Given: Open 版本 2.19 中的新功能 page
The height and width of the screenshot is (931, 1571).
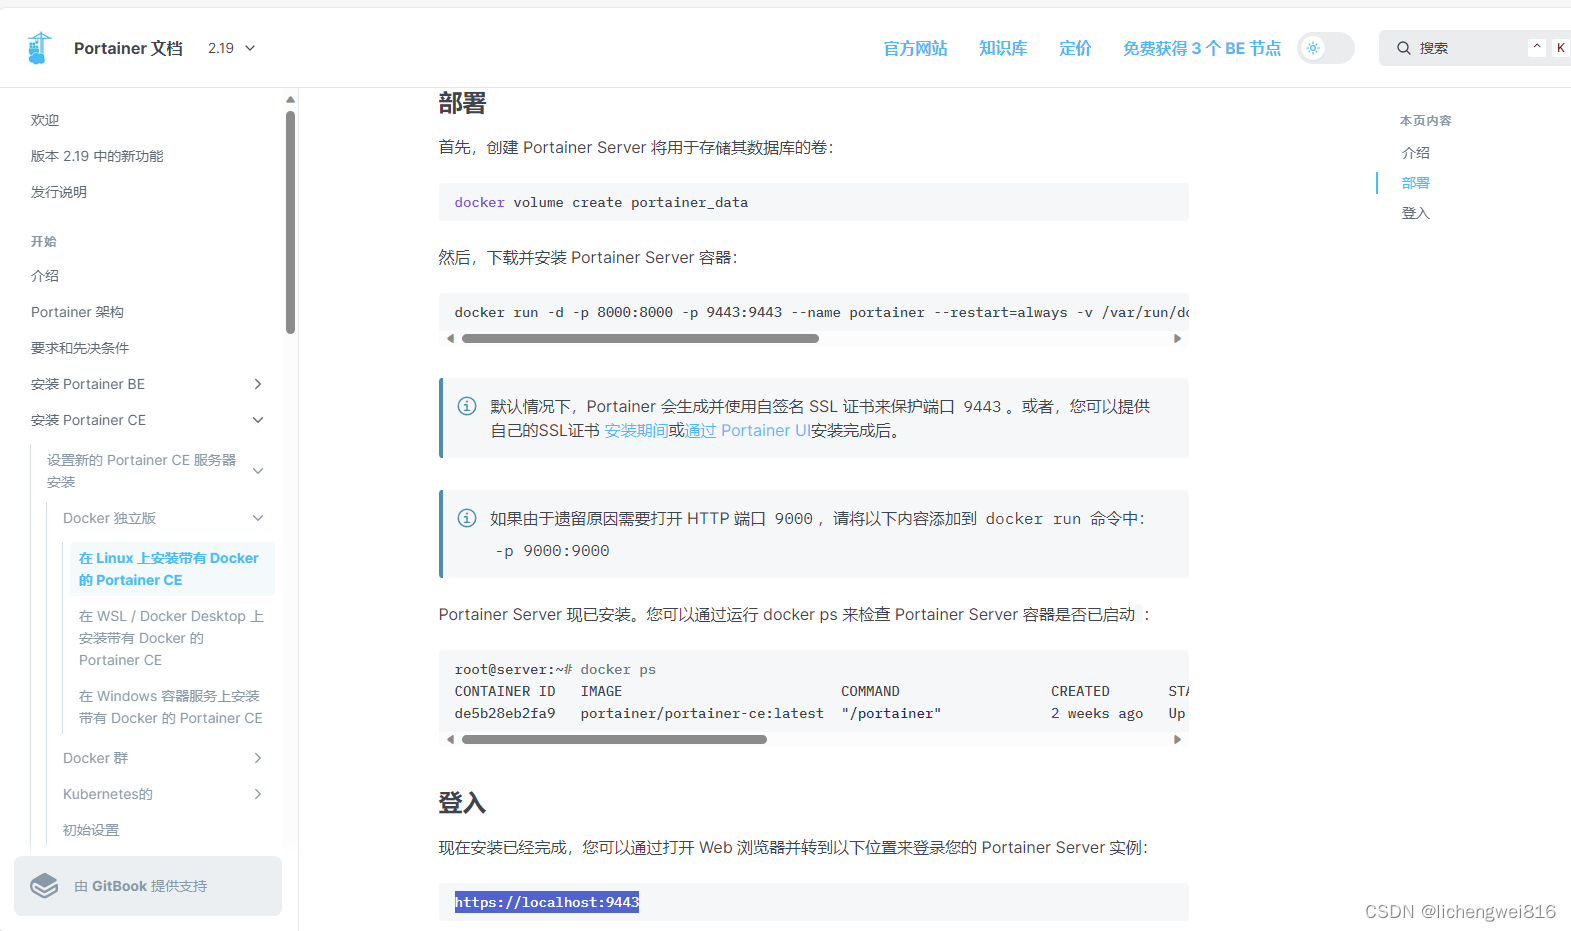Looking at the screenshot, I should (x=97, y=156).
